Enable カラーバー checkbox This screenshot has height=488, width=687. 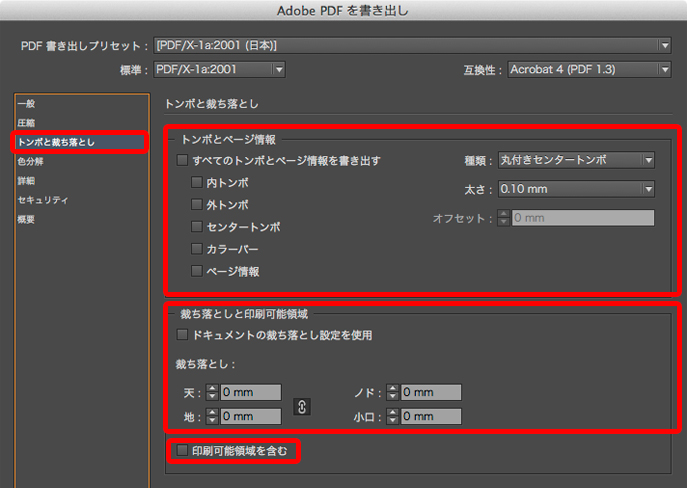196,249
